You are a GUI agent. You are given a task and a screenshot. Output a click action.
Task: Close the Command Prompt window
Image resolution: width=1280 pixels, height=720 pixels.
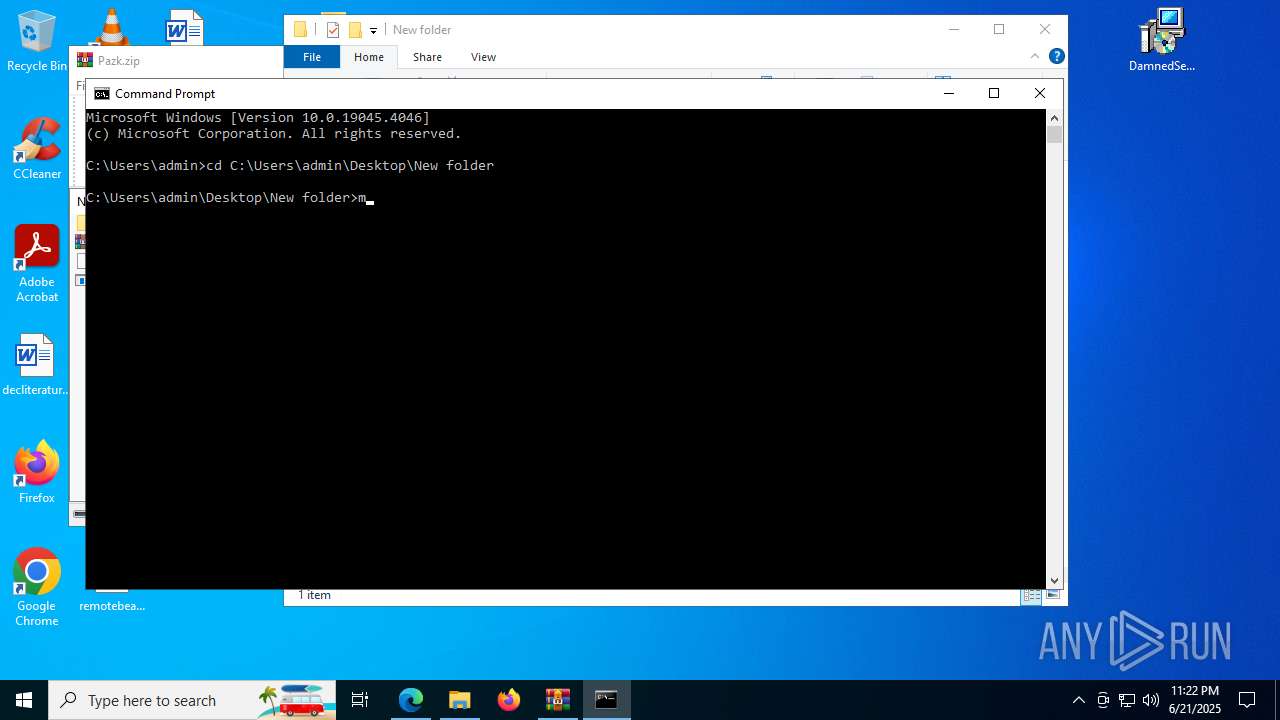coord(1040,94)
